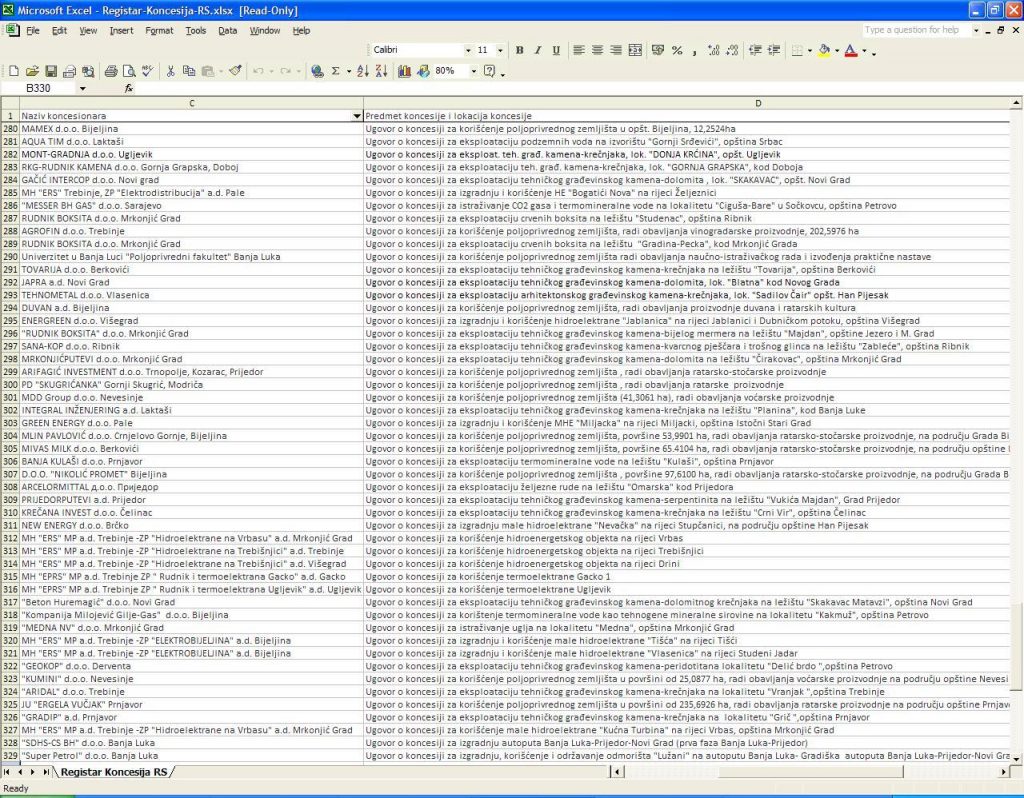Open the Edit menu

tap(59, 31)
